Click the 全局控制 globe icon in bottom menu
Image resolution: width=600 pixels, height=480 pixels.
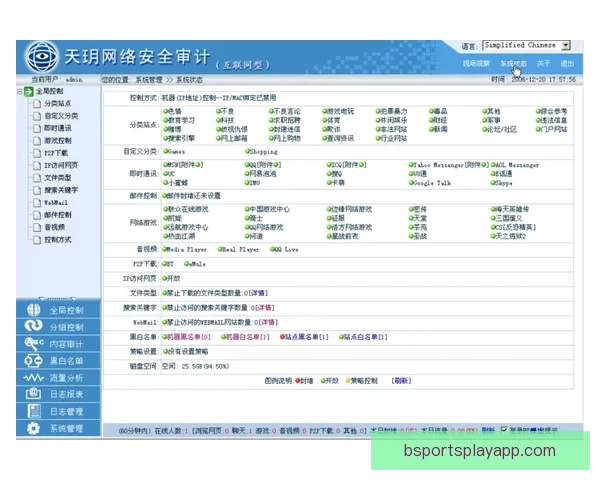pos(33,310)
